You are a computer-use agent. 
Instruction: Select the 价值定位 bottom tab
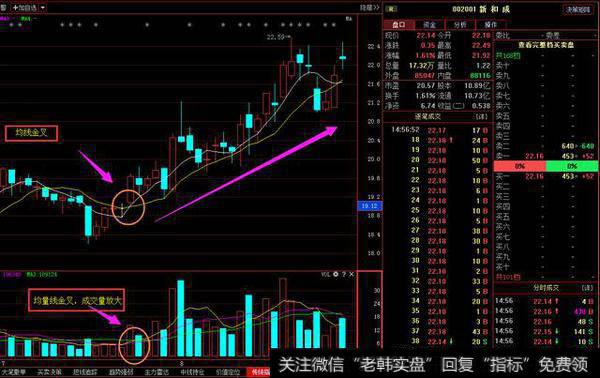click(x=228, y=372)
